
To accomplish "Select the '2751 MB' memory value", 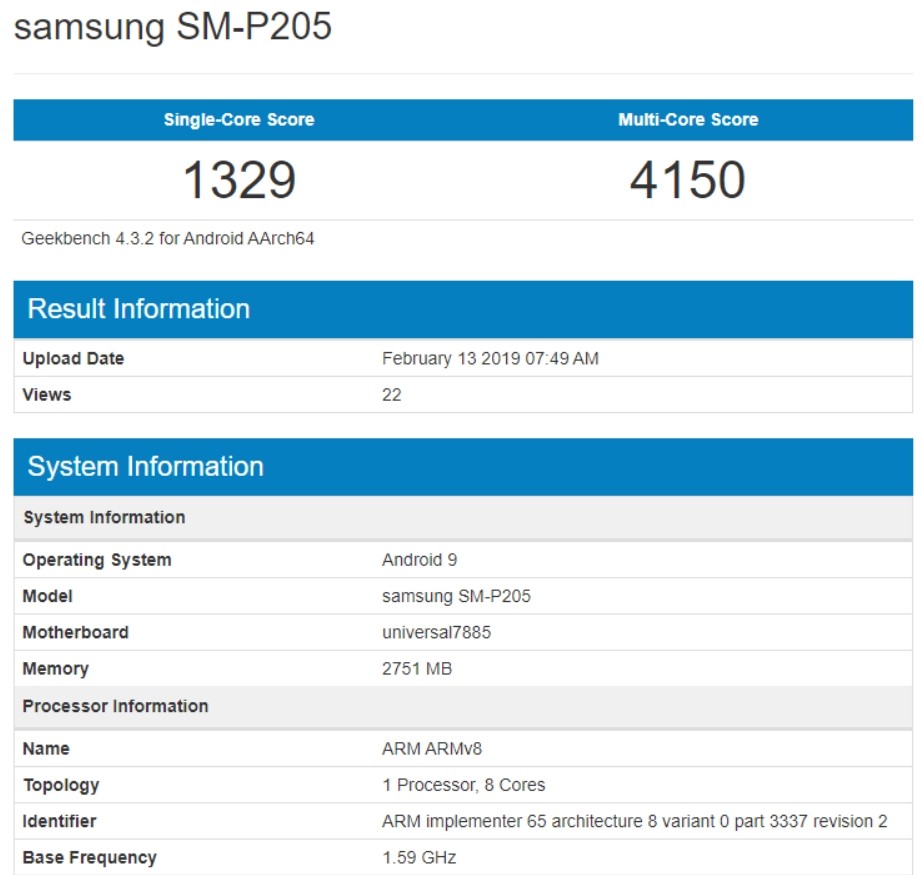I will tap(417, 669).
